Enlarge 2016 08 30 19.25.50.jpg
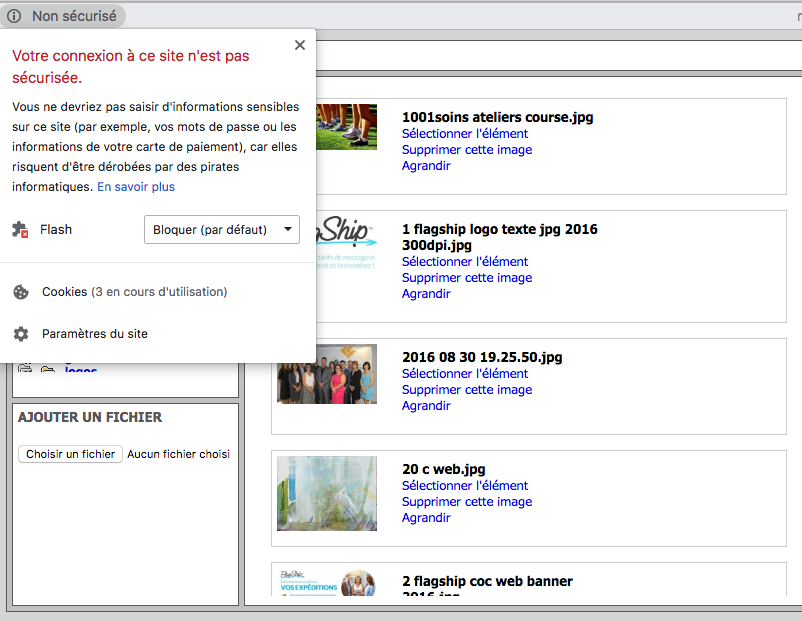This screenshot has width=802, height=621. pyautogui.click(x=426, y=406)
